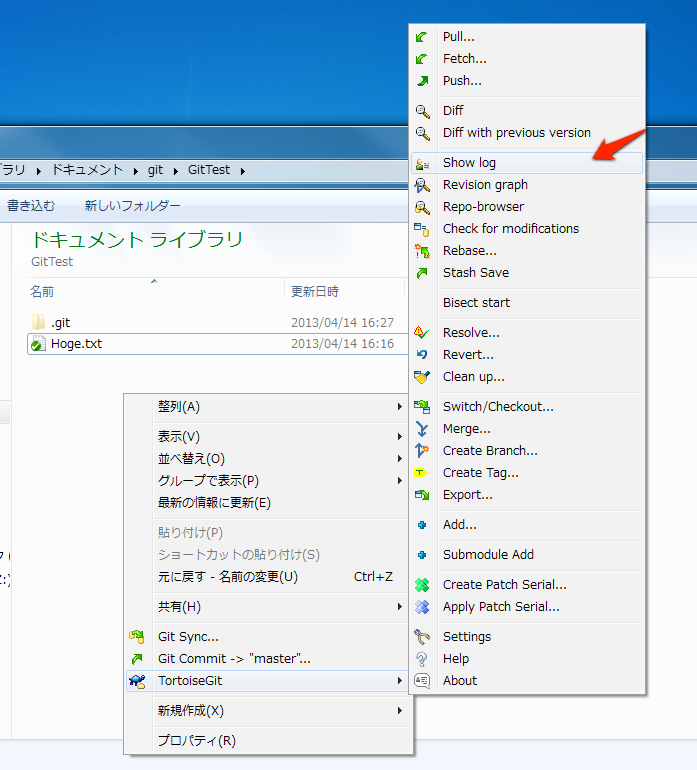Click the GitTest breadcrumb segment
Image resolution: width=697 pixels, height=770 pixels.
[209, 170]
